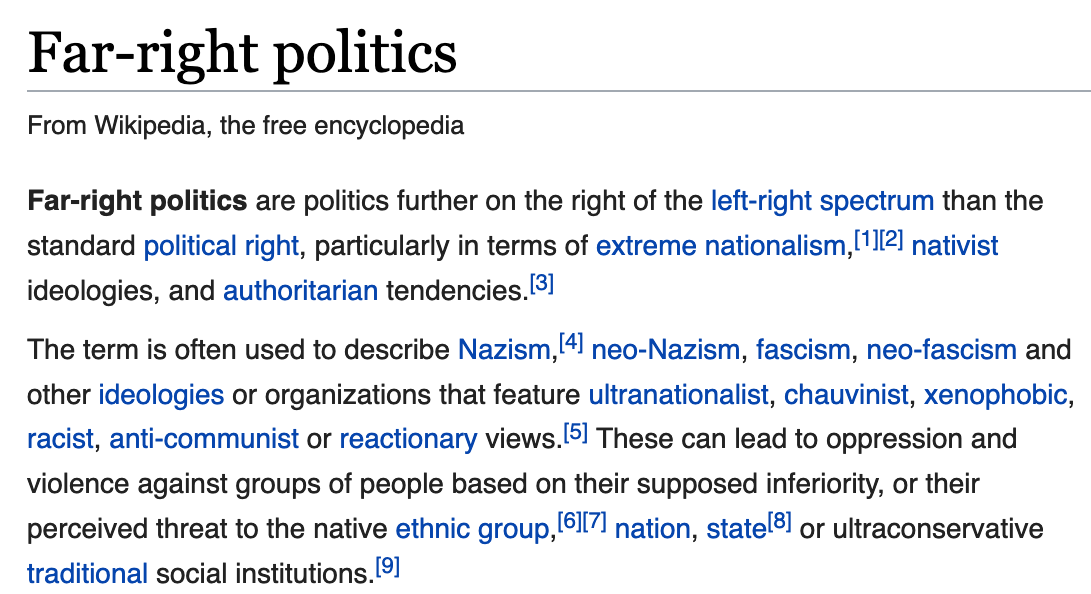Visit the xenophobic article link

pyautogui.click(x=995, y=394)
